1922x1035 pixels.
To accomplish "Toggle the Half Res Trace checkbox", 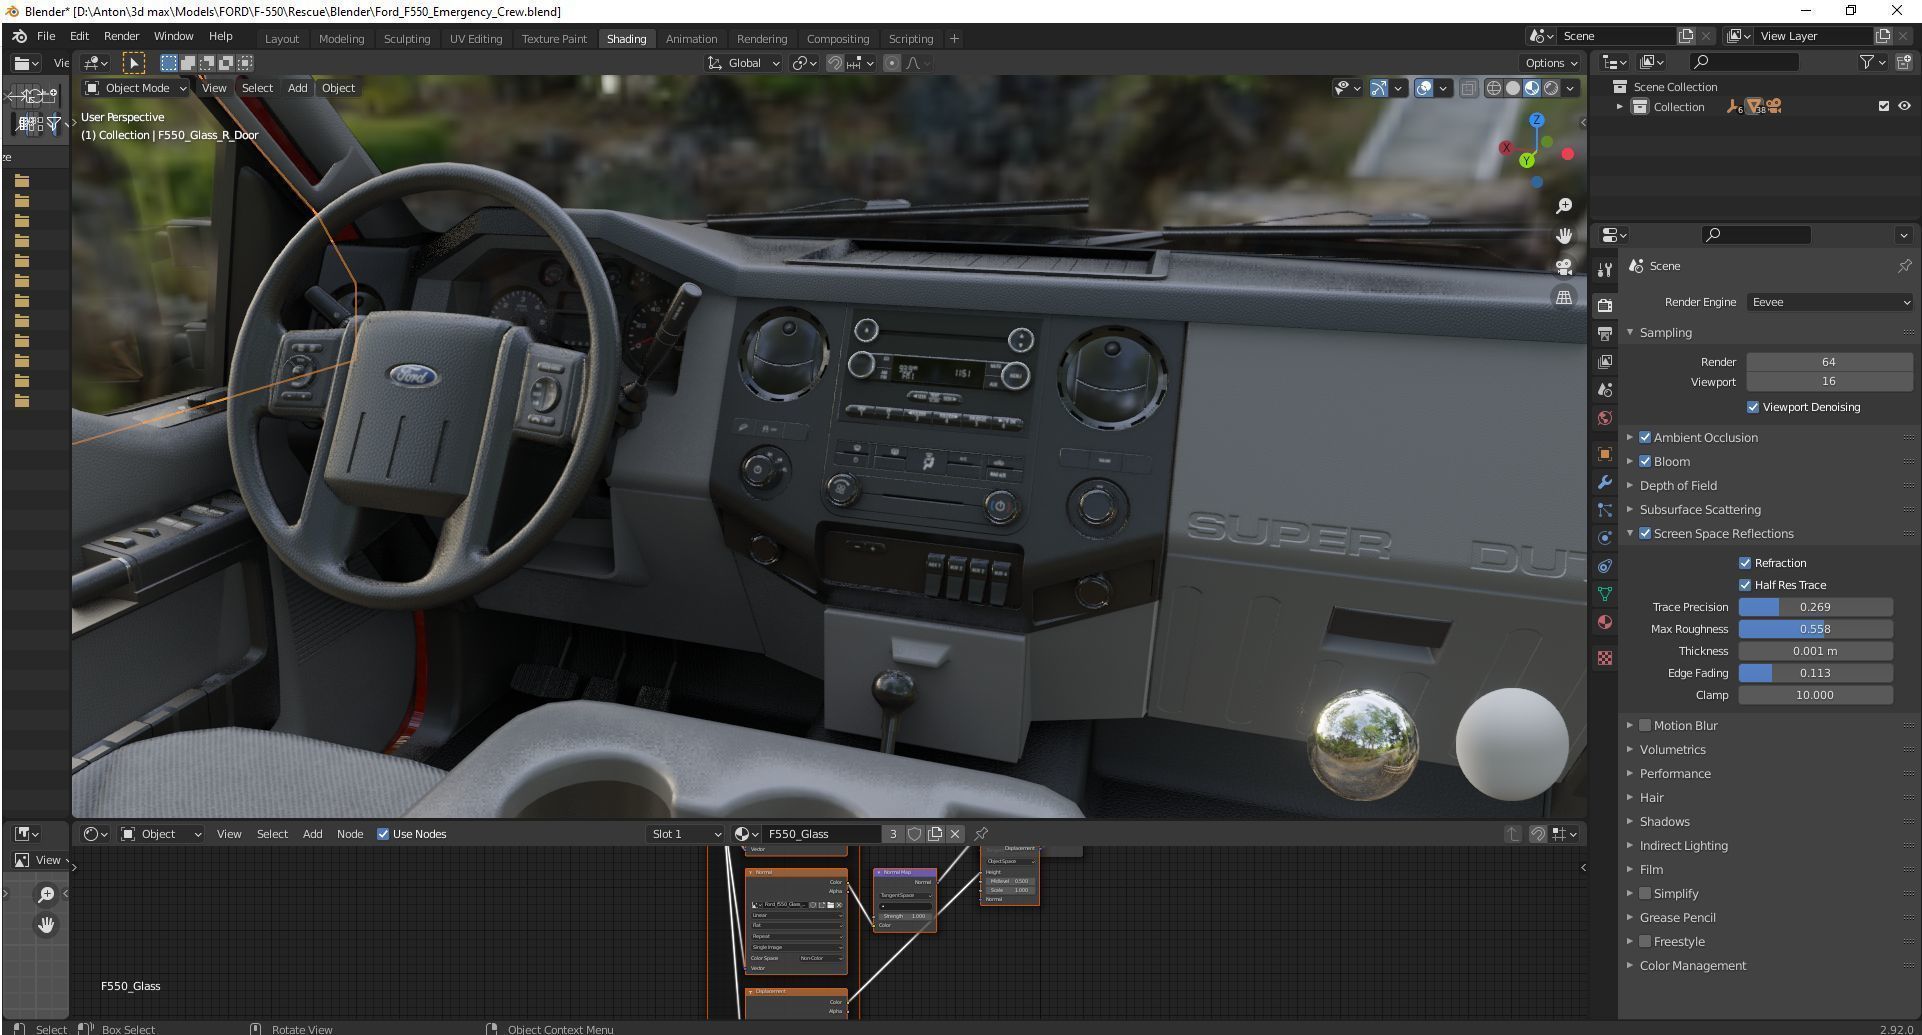I will coord(1745,585).
